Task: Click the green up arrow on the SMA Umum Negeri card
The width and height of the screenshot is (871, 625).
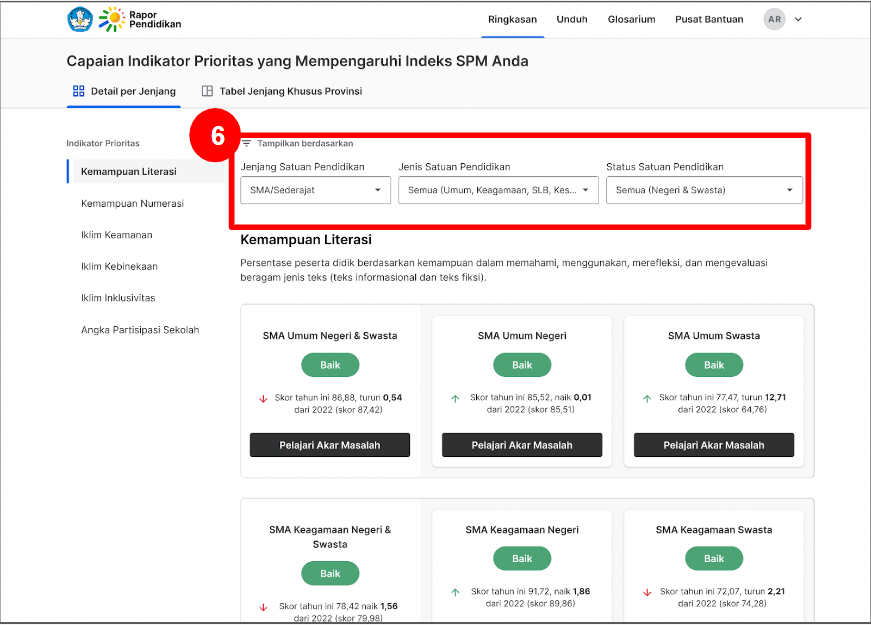Action: (455, 399)
